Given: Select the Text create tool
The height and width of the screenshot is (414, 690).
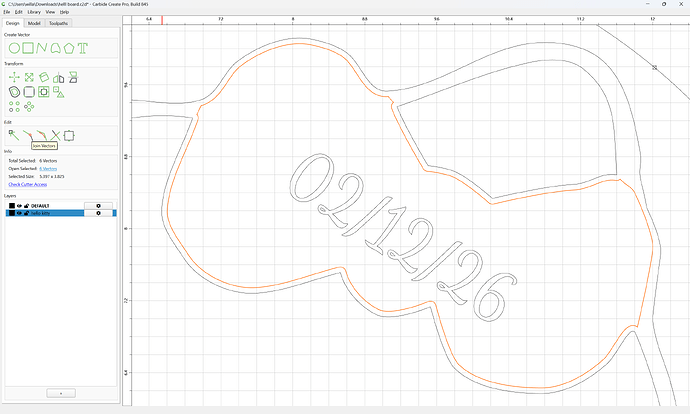Looking at the screenshot, I should click(83, 48).
